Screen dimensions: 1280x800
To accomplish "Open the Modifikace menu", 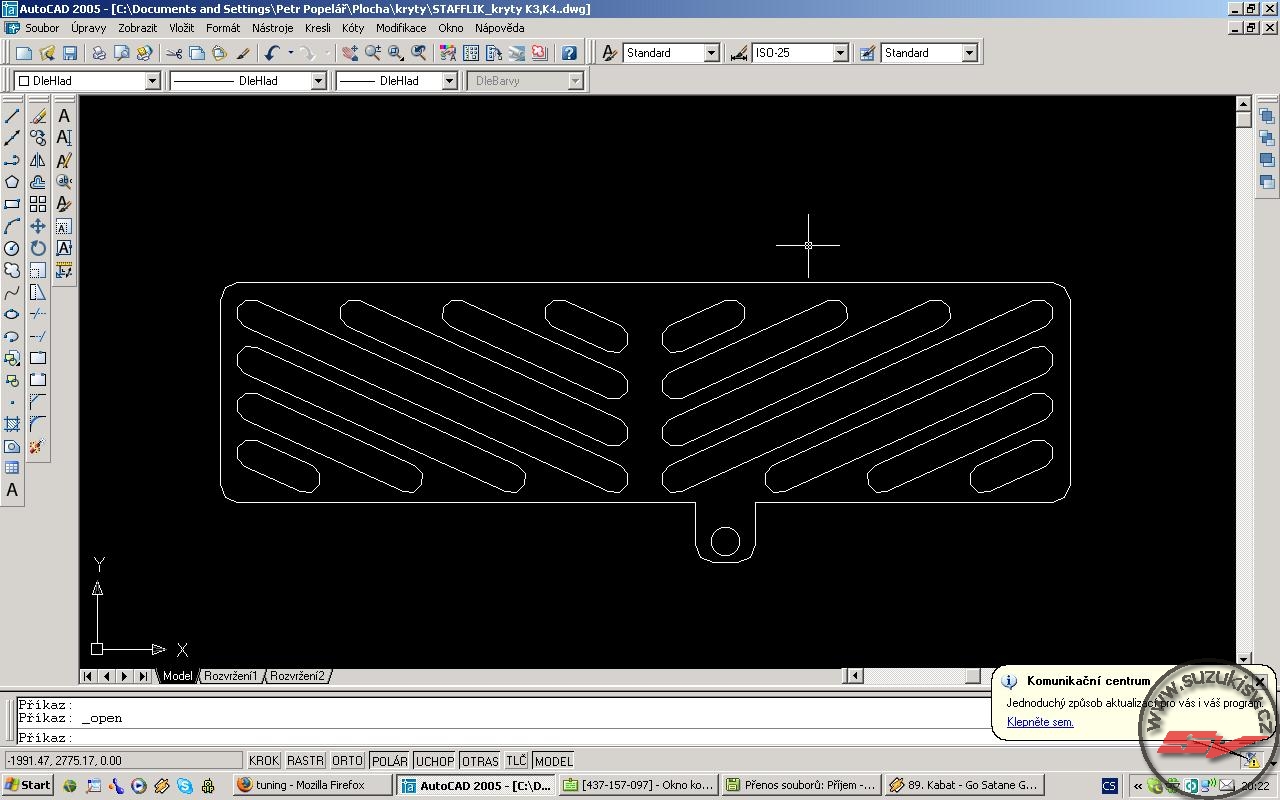I will 401,28.
